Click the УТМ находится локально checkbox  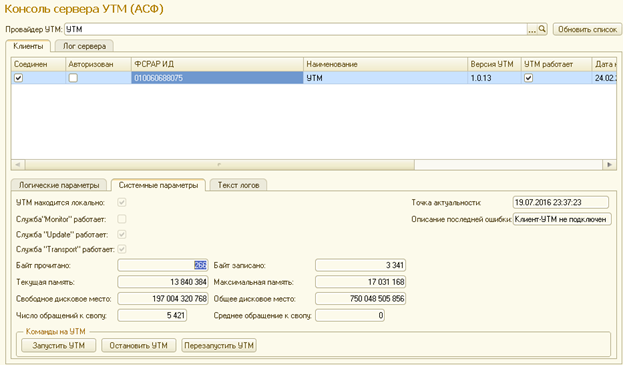coord(122,203)
